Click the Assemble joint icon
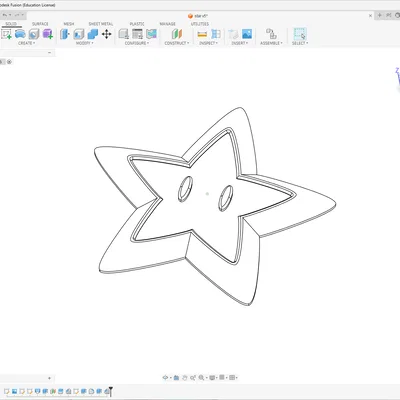Screen dimensions: 400x400 (x=271, y=34)
